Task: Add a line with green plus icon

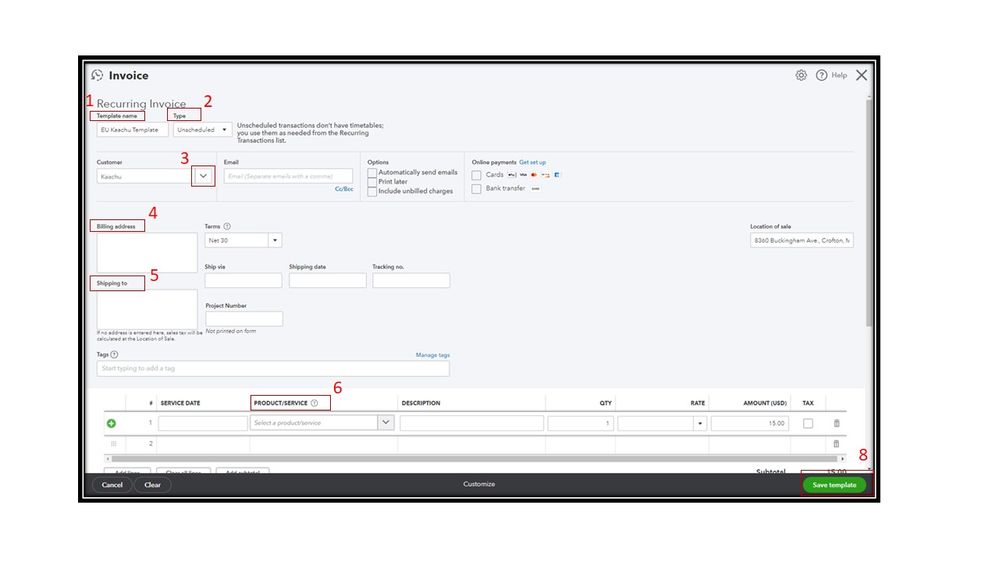Action: pyautogui.click(x=111, y=423)
